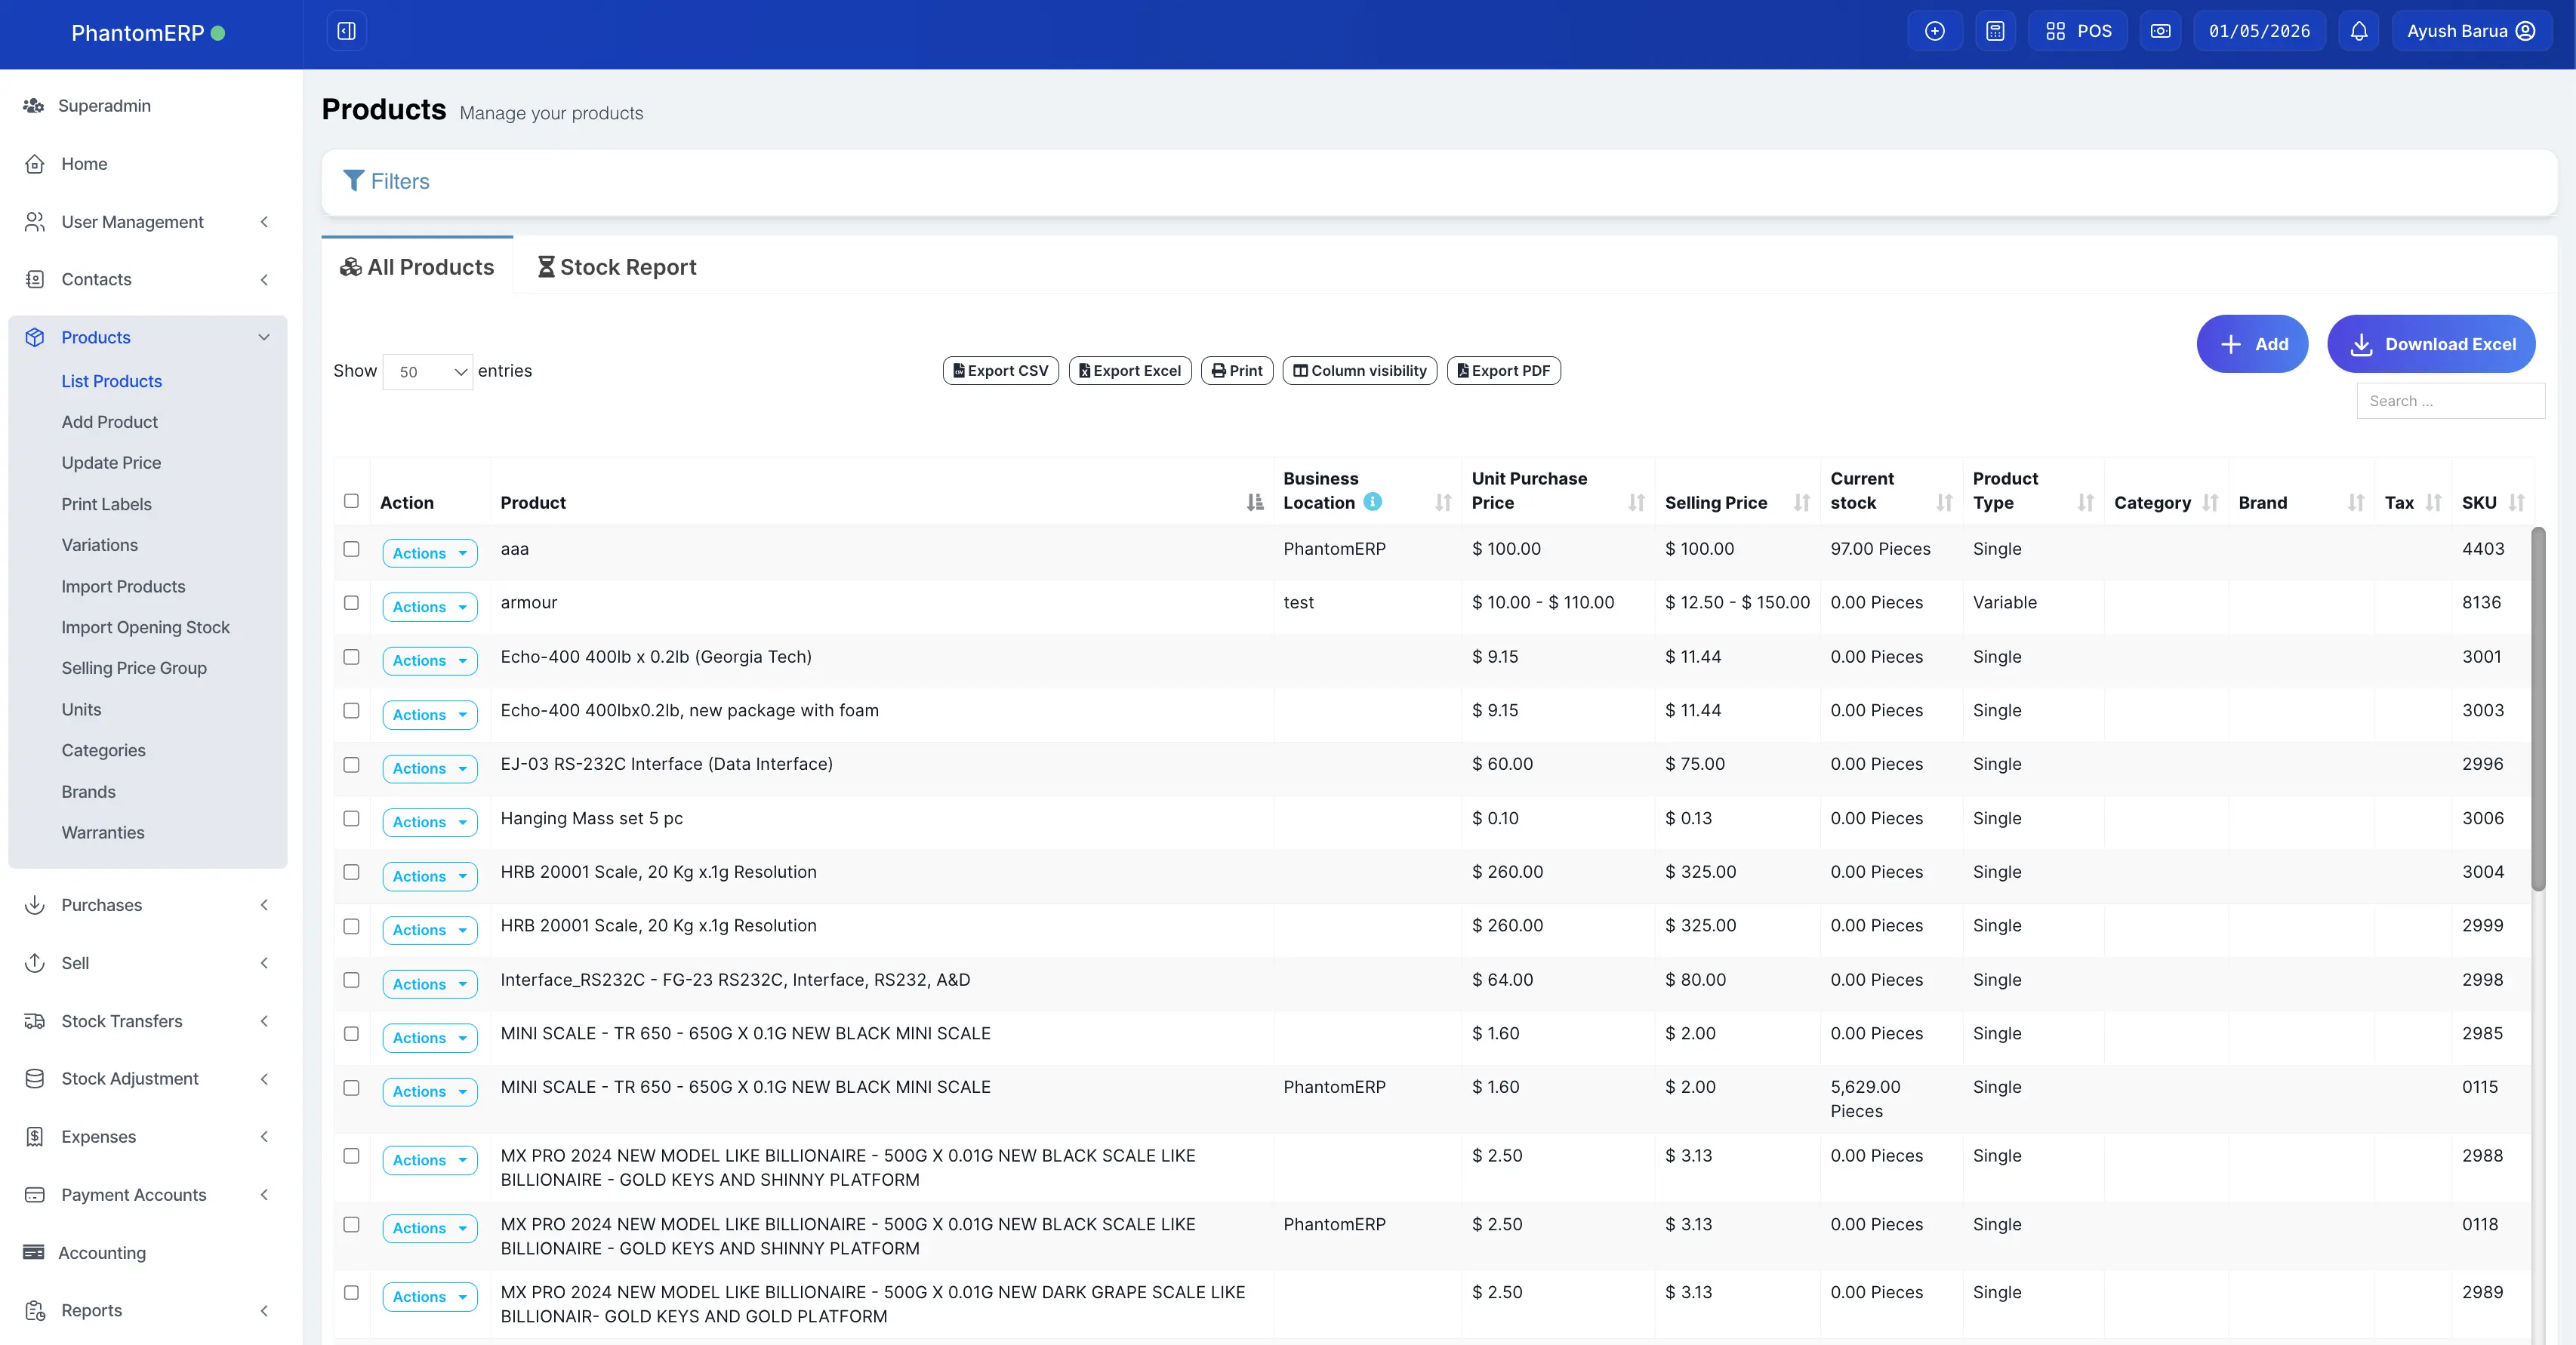Open the Expenses section icon
The image size is (2576, 1345).
(34, 1136)
